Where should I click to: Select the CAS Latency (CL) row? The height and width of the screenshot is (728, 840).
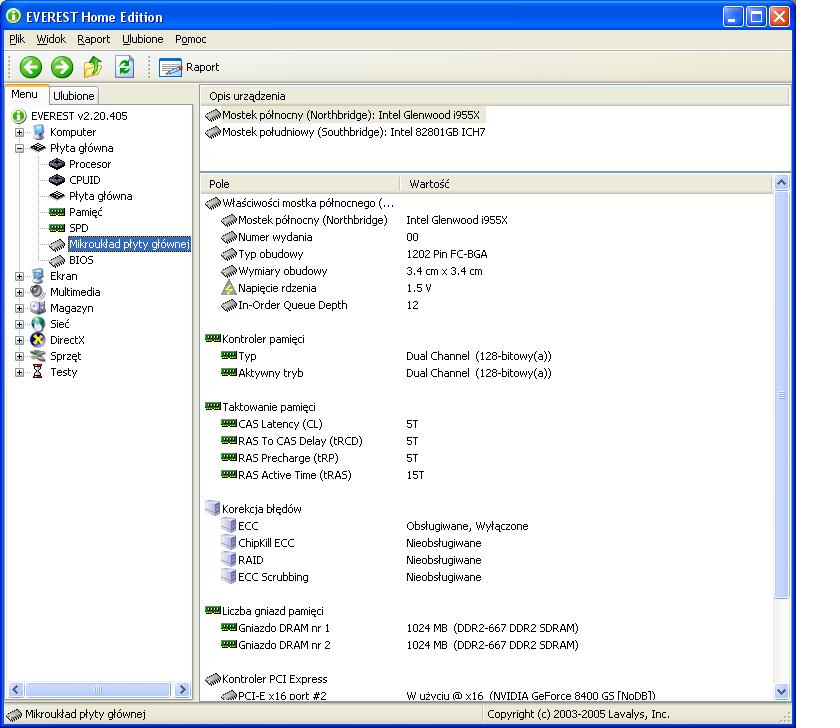click(488, 424)
